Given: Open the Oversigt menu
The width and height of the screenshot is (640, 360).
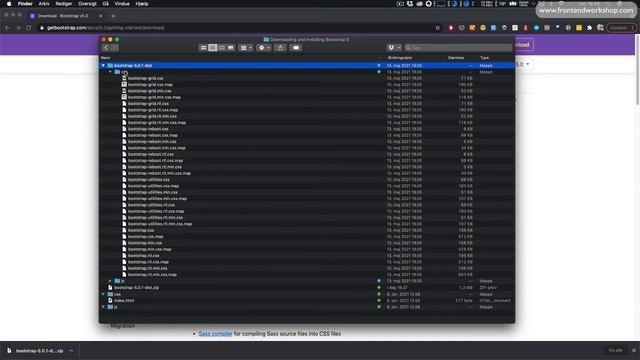Looking at the screenshot, I should click(x=87, y=4).
